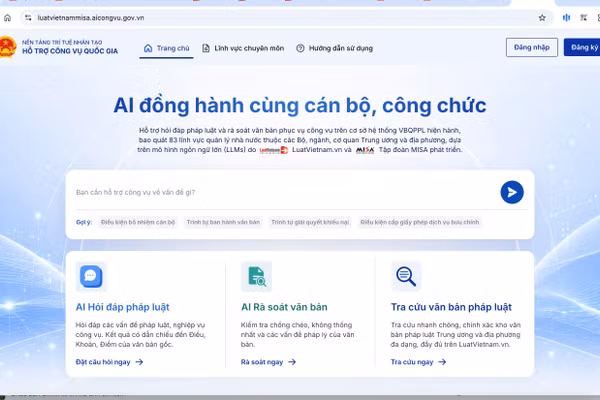Go to Trang chủ tab
600x400 pixels.
point(166,48)
